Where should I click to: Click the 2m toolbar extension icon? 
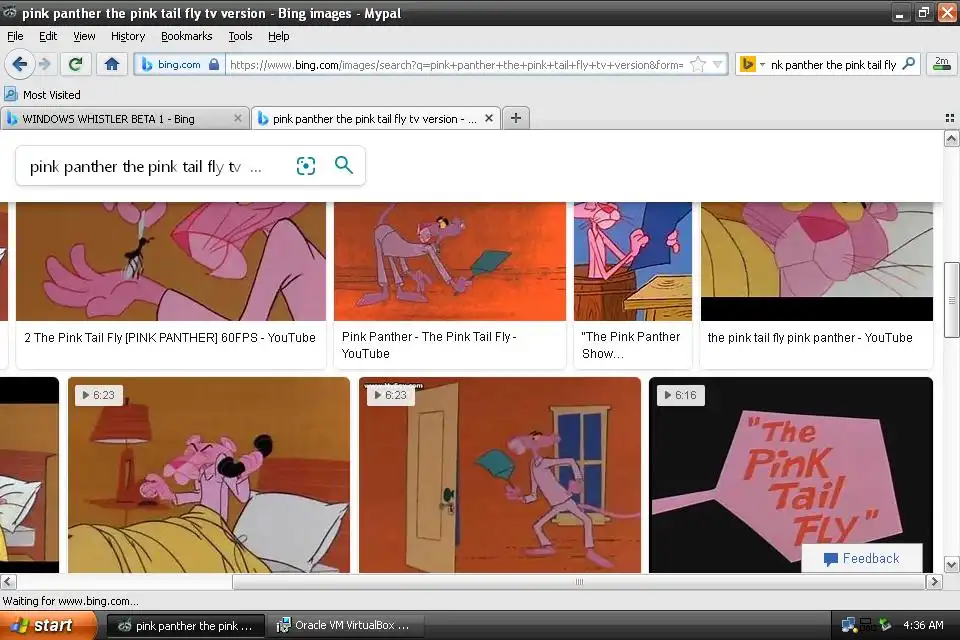(x=942, y=64)
